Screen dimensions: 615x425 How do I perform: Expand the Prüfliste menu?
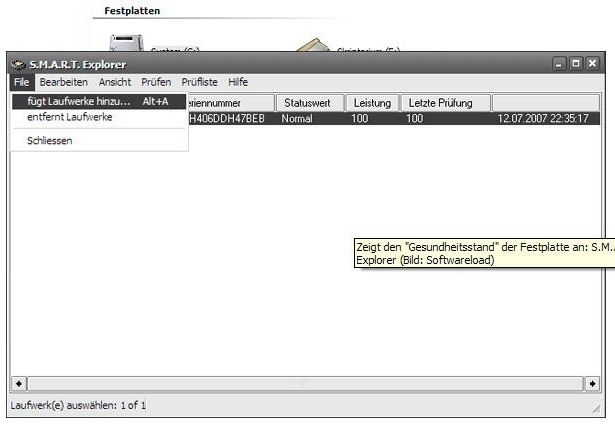[200, 82]
